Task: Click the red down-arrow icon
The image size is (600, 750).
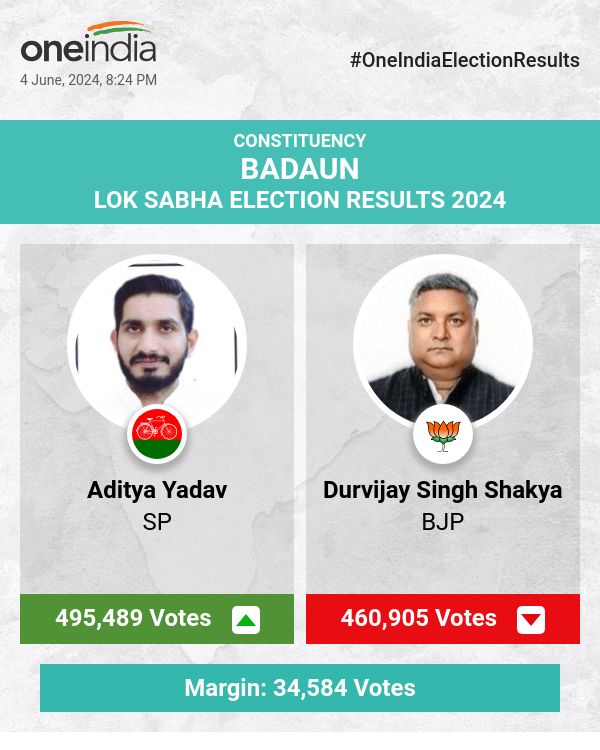Action: (531, 620)
